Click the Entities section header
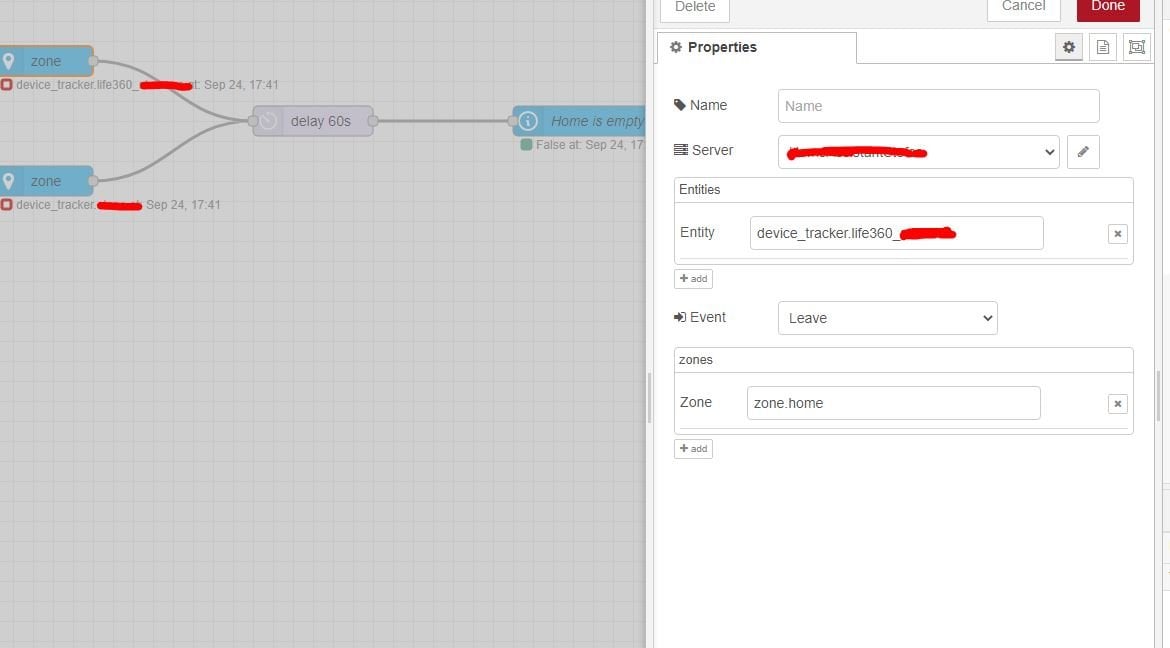This screenshot has height=648, width=1170. 904,190
